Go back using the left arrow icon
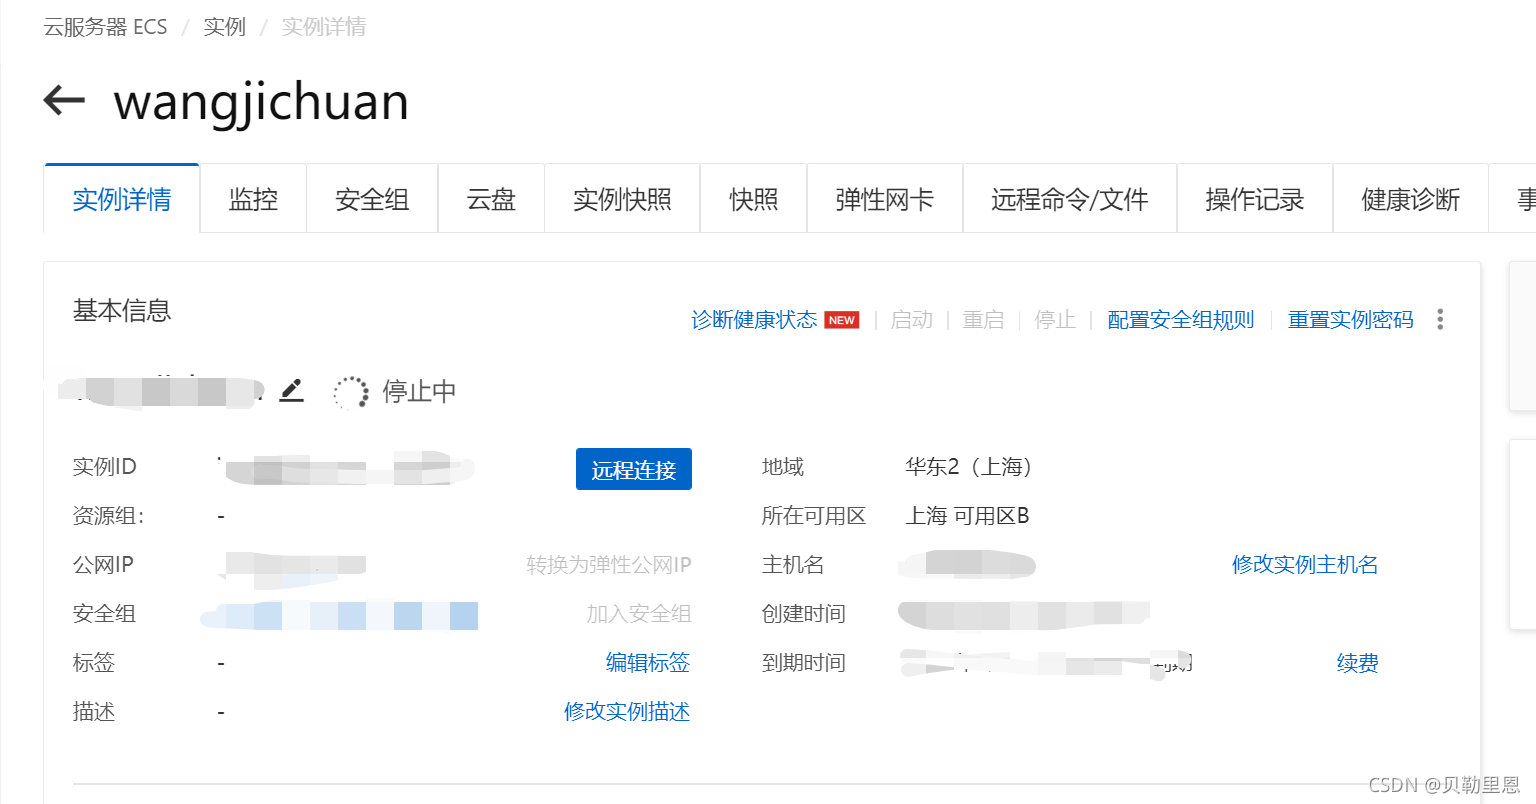 [64, 100]
